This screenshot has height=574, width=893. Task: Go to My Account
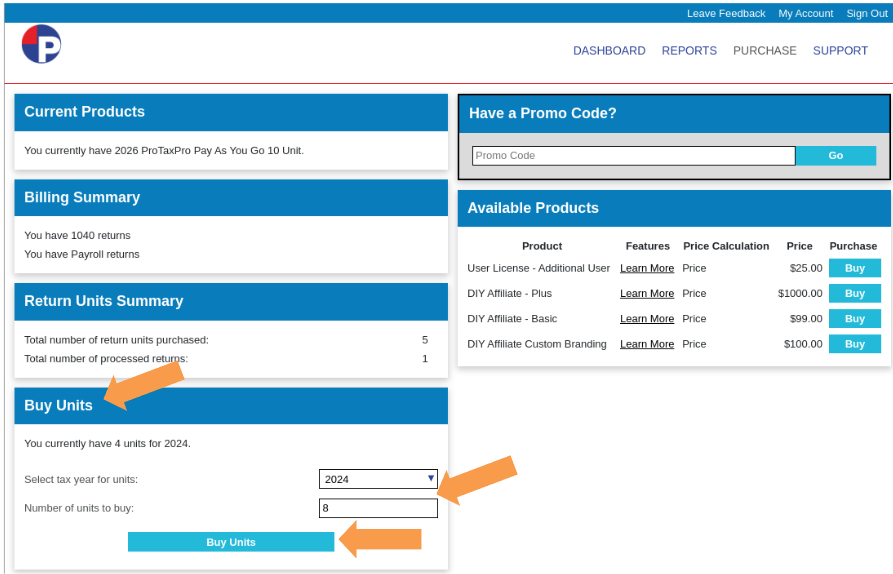point(805,14)
